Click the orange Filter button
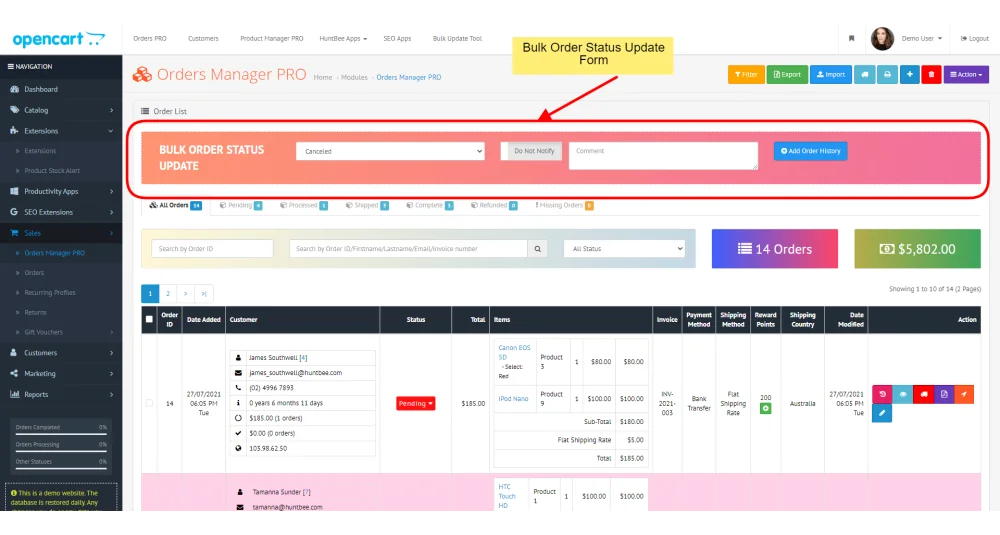 746,75
